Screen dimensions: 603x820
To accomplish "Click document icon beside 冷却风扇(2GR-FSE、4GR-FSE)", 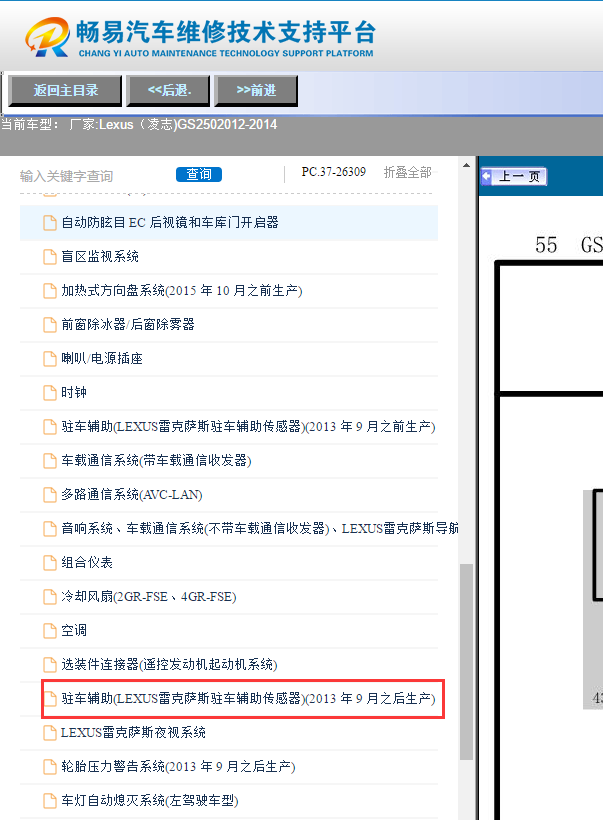I will pos(50,597).
